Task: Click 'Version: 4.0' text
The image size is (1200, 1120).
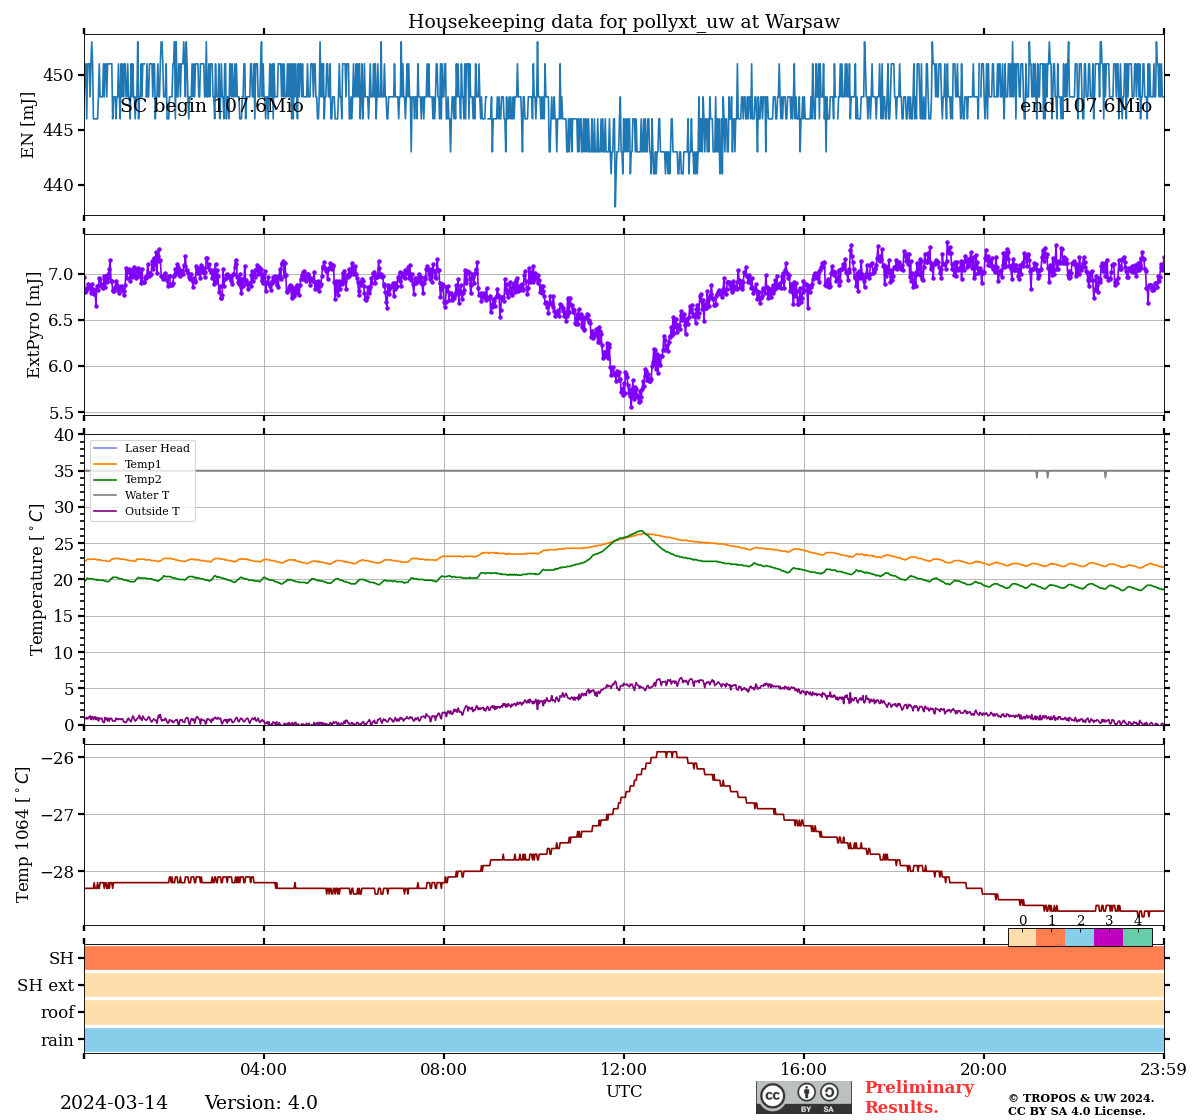Action: tap(261, 1103)
